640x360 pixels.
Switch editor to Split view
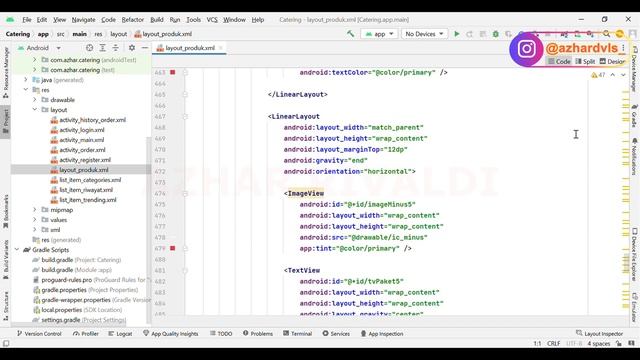point(585,61)
